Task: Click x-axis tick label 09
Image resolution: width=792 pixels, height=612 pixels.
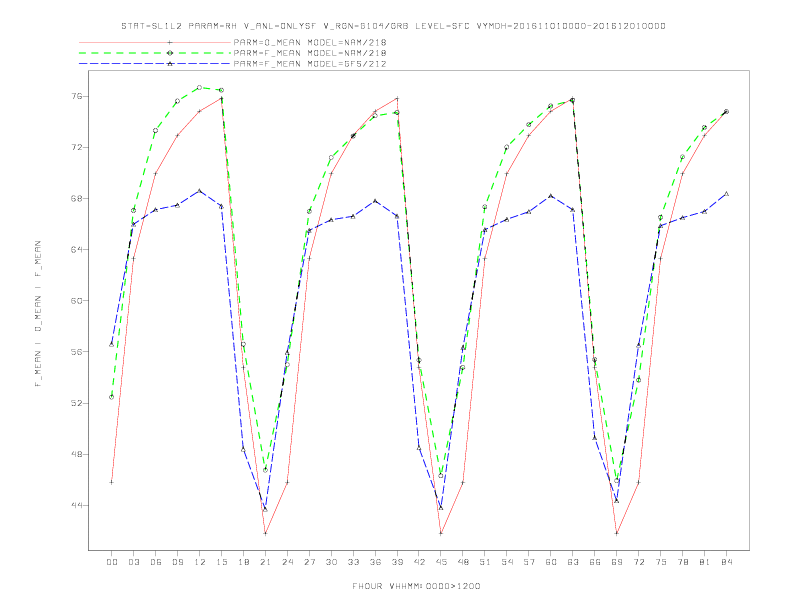Action: pos(177,562)
